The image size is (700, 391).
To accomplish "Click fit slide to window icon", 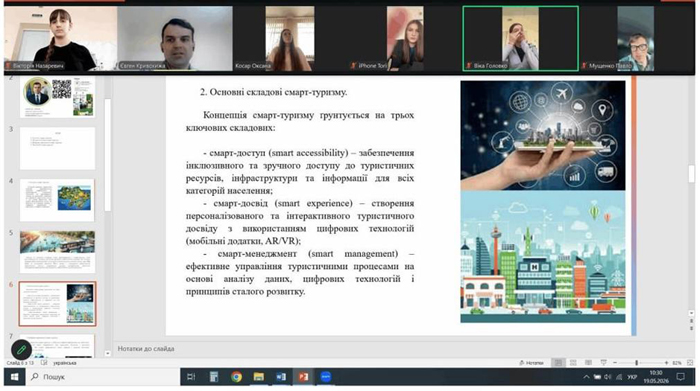I will pos(690,363).
